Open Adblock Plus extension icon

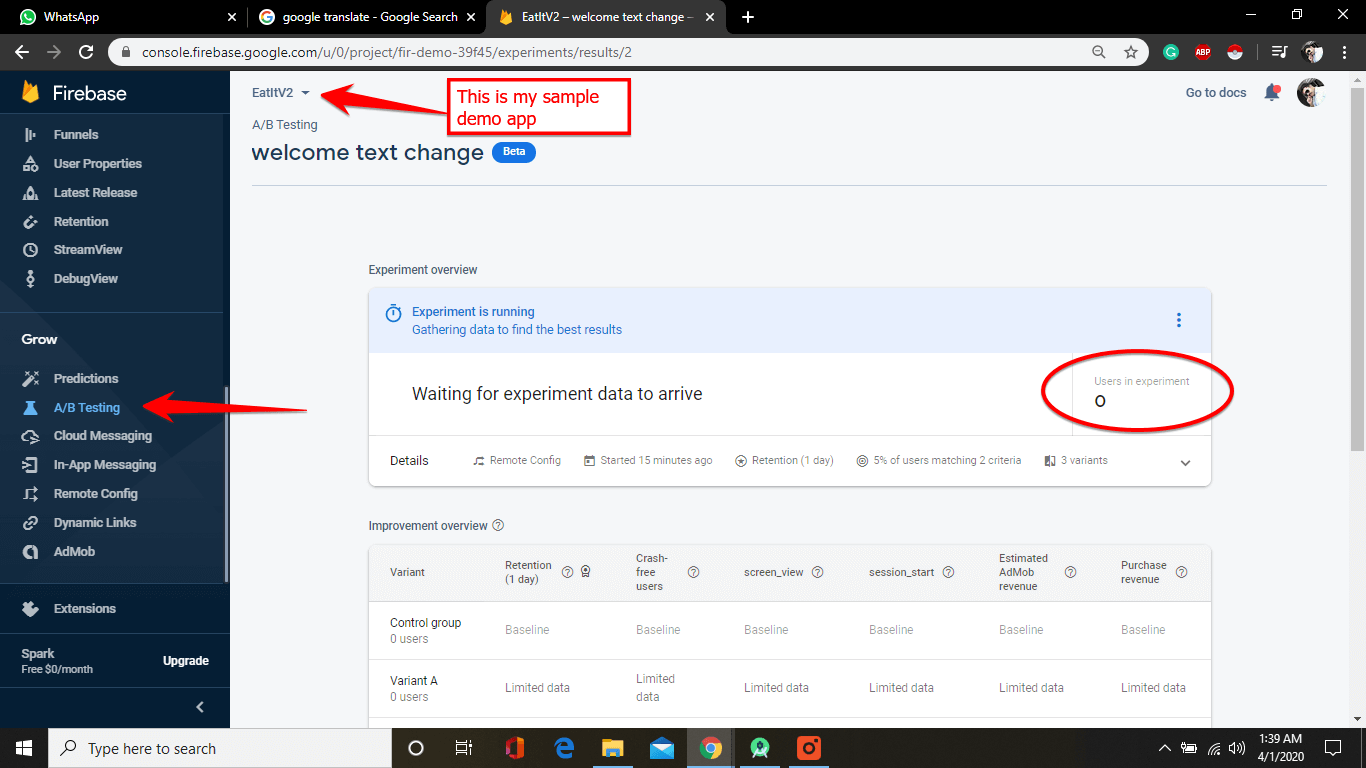coord(1203,52)
